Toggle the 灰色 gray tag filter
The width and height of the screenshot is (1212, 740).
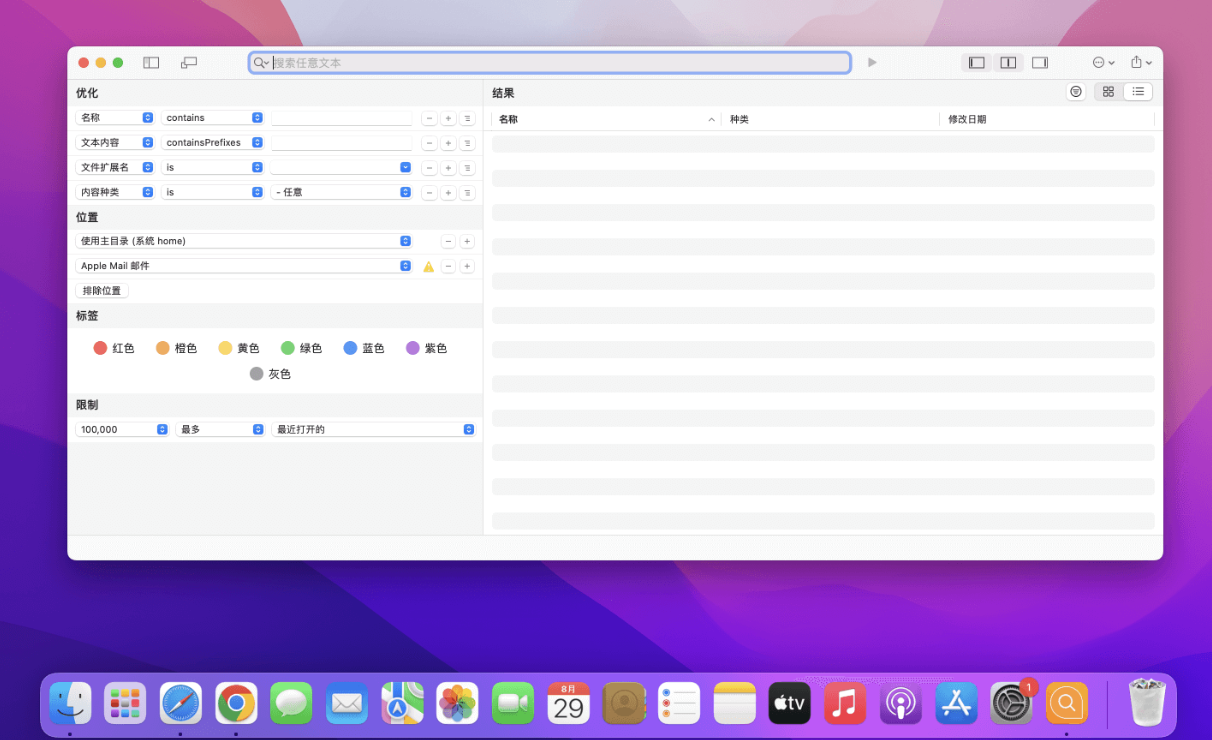click(x=256, y=373)
